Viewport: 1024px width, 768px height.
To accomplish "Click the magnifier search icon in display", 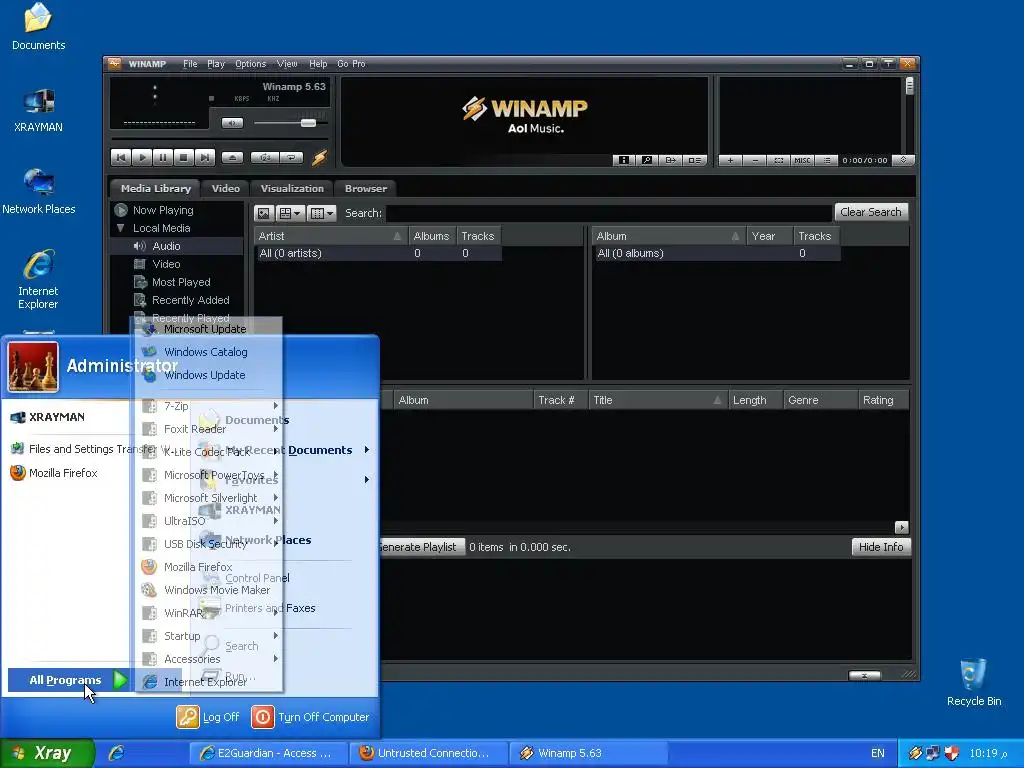I will (x=647, y=160).
